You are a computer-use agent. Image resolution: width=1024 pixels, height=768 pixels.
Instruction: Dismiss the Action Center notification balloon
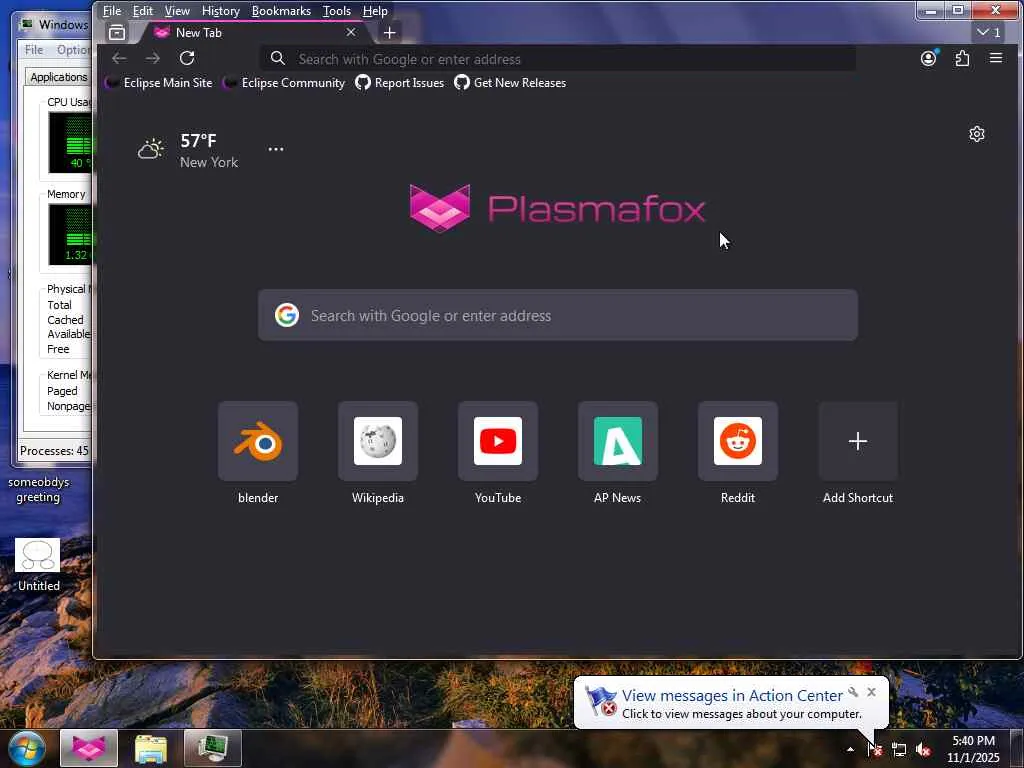coord(871,692)
